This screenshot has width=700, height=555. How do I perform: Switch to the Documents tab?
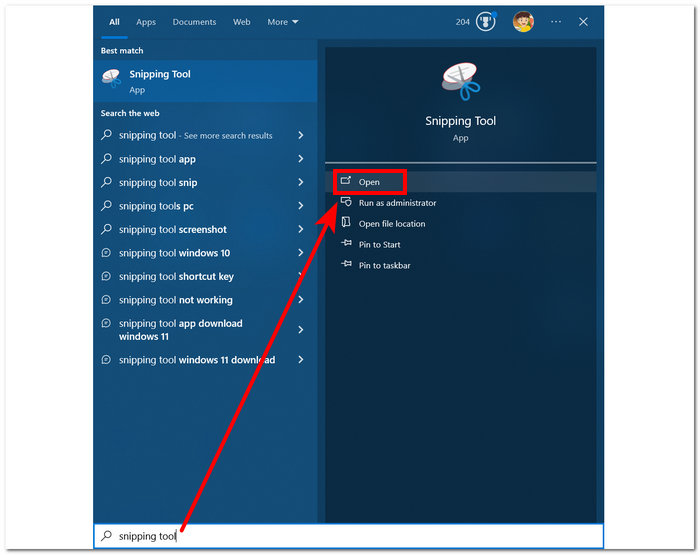click(194, 21)
